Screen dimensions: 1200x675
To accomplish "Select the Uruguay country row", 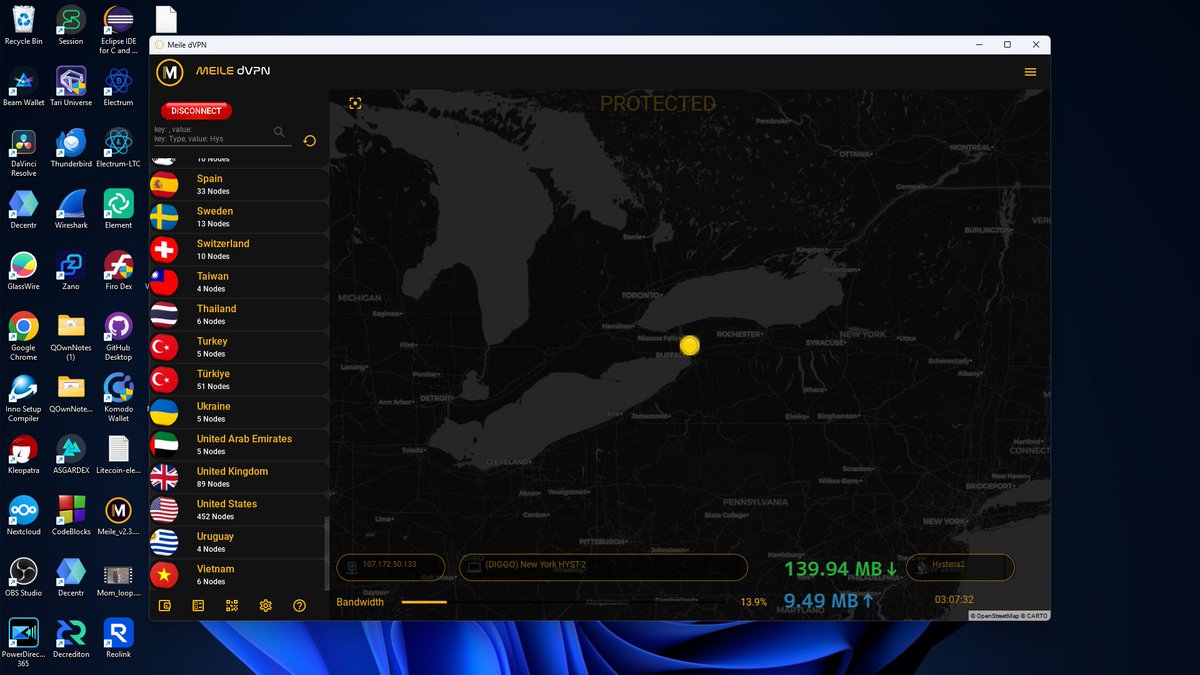I will tap(239, 542).
